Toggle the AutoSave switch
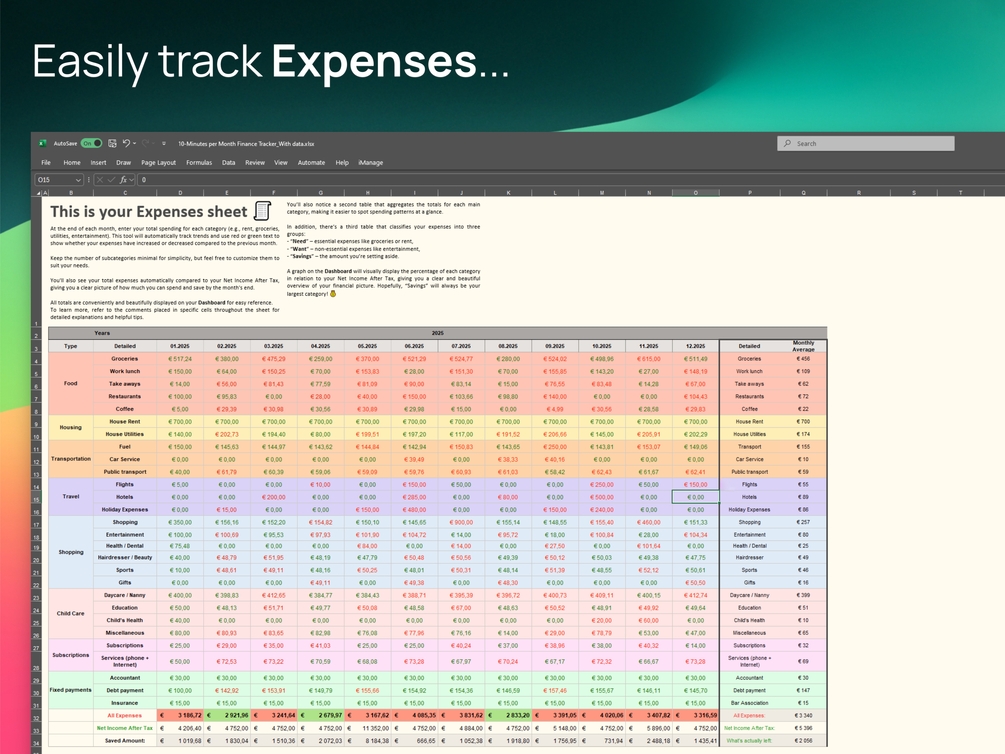The height and width of the screenshot is (754, 1005). tap(92, 143)
